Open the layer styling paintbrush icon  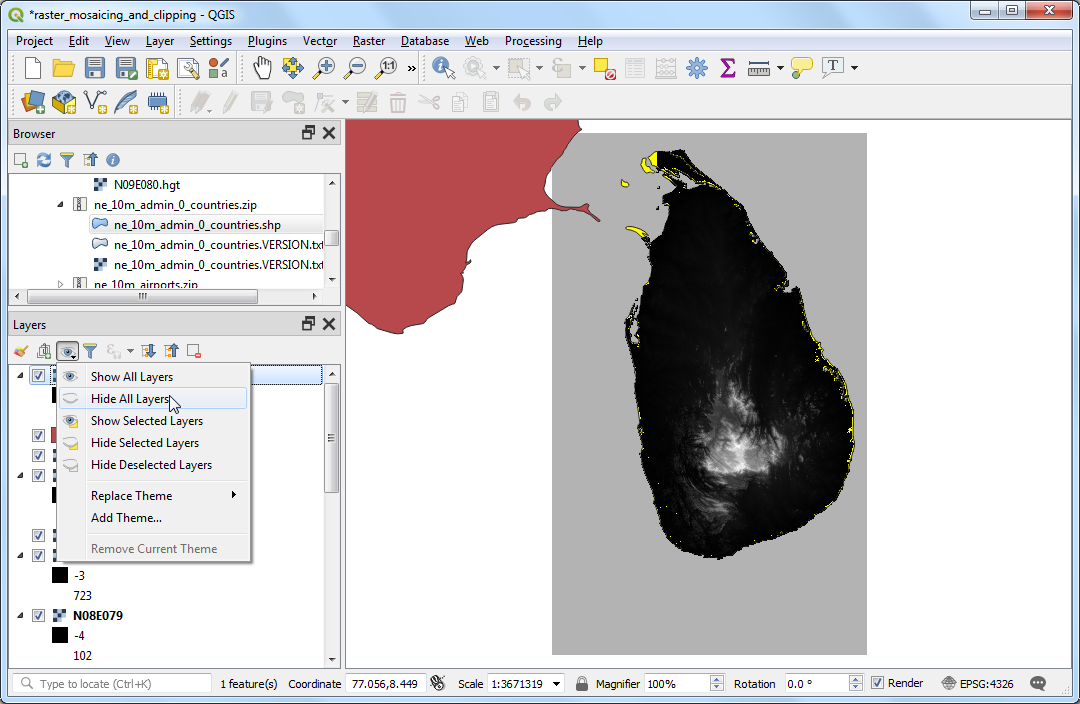pyautogui.click(x=21, y=351)
